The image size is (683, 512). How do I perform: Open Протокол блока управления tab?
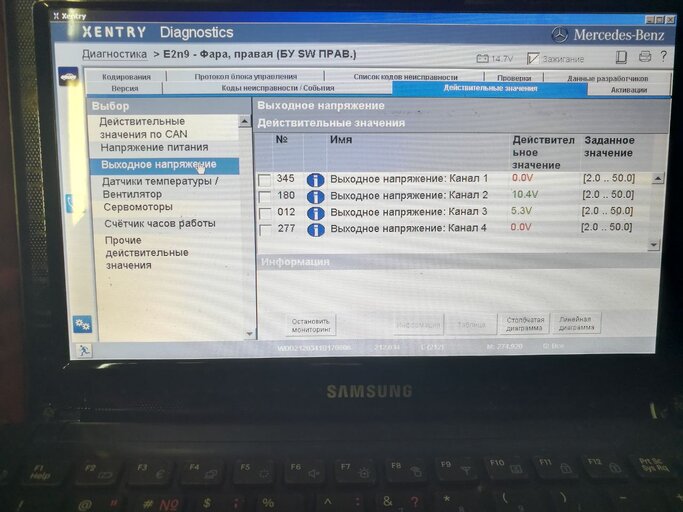pos(246,76)
